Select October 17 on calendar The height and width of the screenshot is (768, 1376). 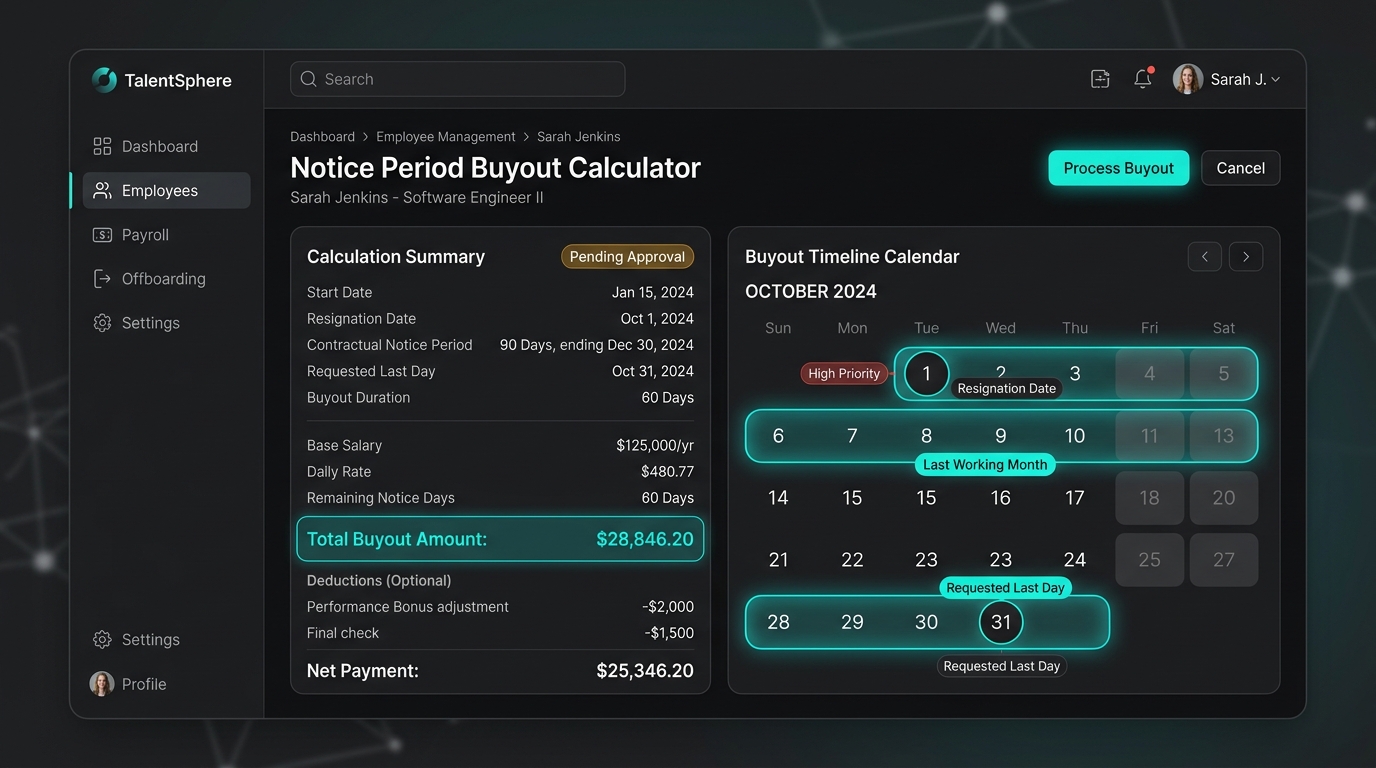[x=1075, y=498]
